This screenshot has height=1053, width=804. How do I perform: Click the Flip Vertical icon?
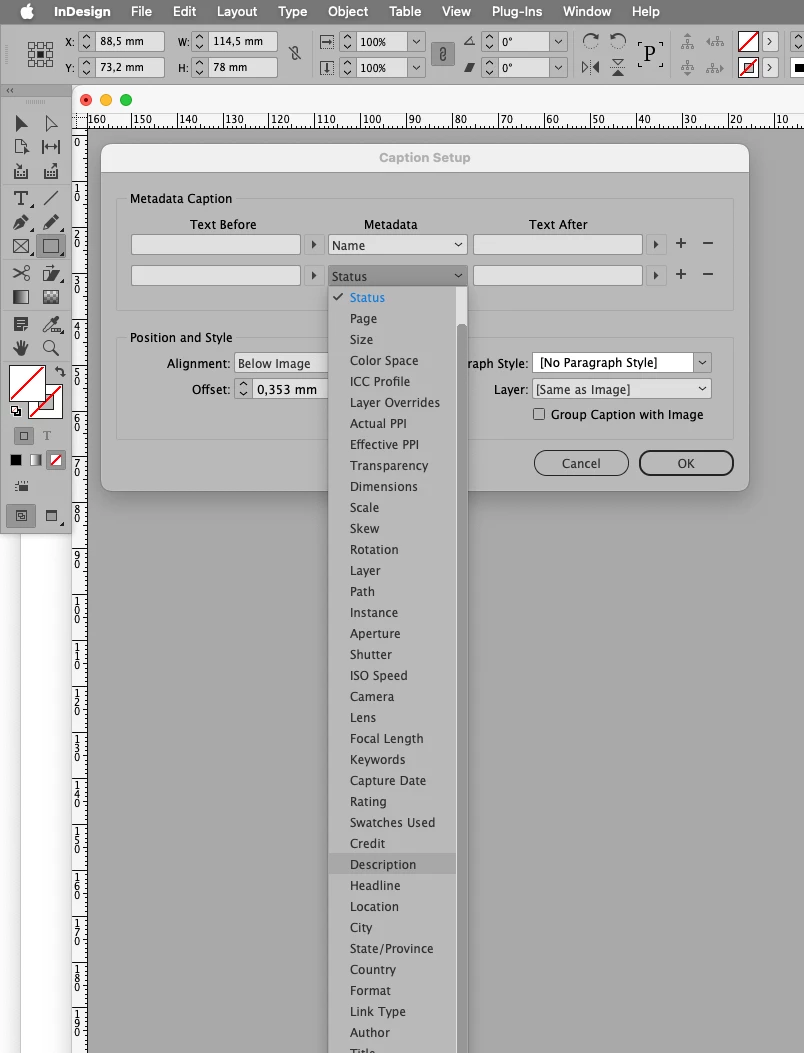[618, 67]
